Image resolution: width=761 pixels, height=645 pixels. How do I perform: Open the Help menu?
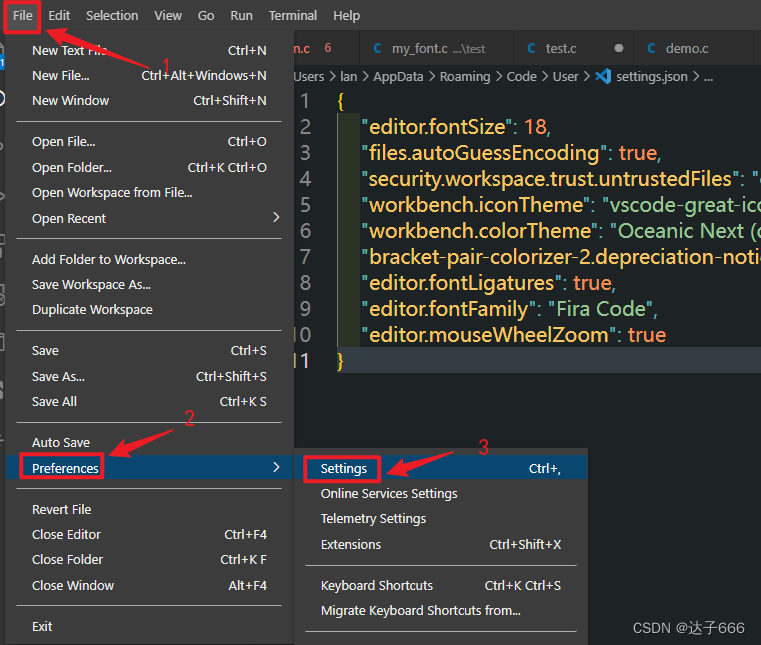tap(347, 16)
